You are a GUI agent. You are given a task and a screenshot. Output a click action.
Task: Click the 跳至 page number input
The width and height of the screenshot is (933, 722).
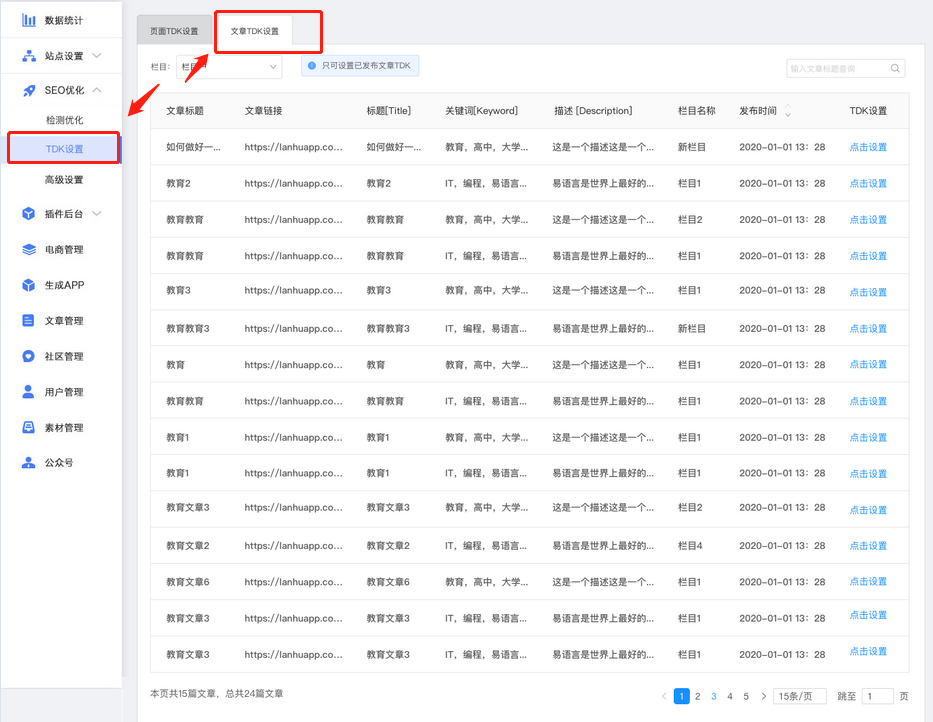tap(877, 696)
